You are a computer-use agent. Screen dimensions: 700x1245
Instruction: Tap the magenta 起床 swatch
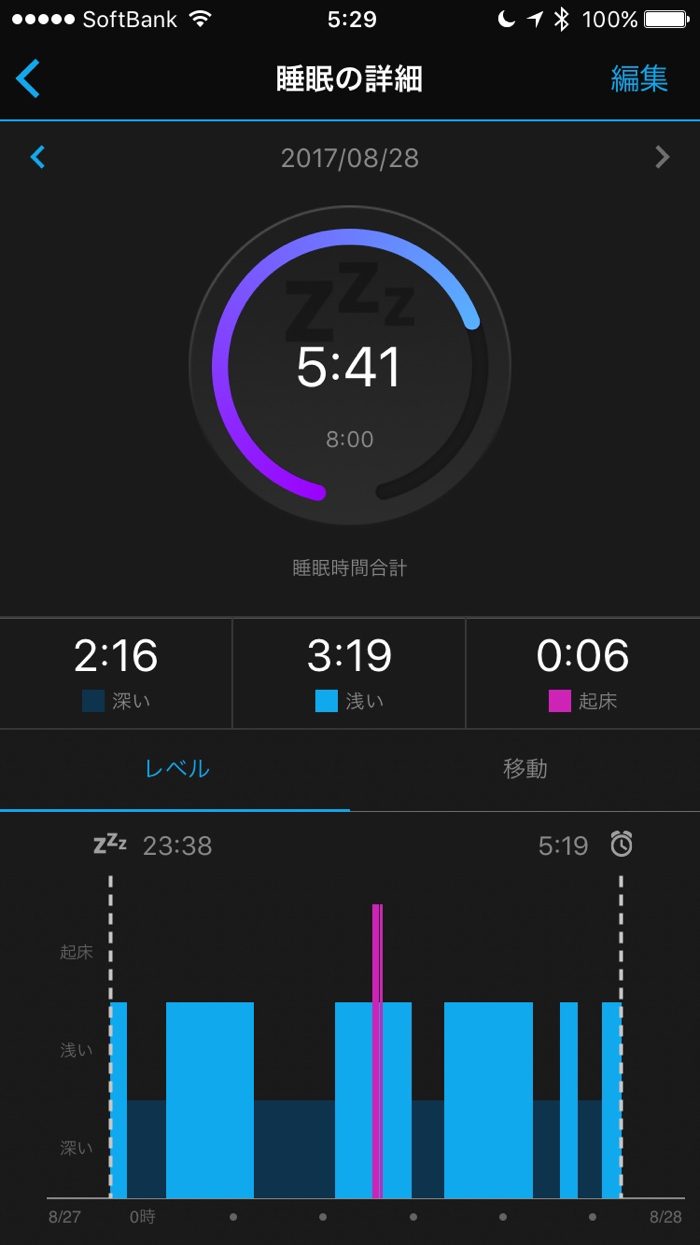(x=559, y=701)
